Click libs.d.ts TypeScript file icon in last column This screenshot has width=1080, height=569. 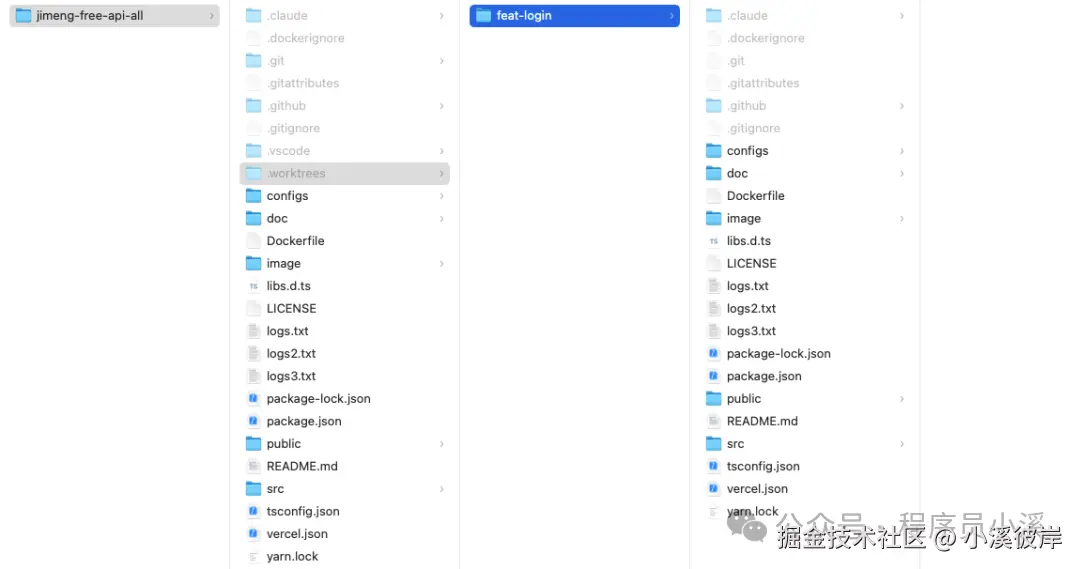click(x=714, y=240)
